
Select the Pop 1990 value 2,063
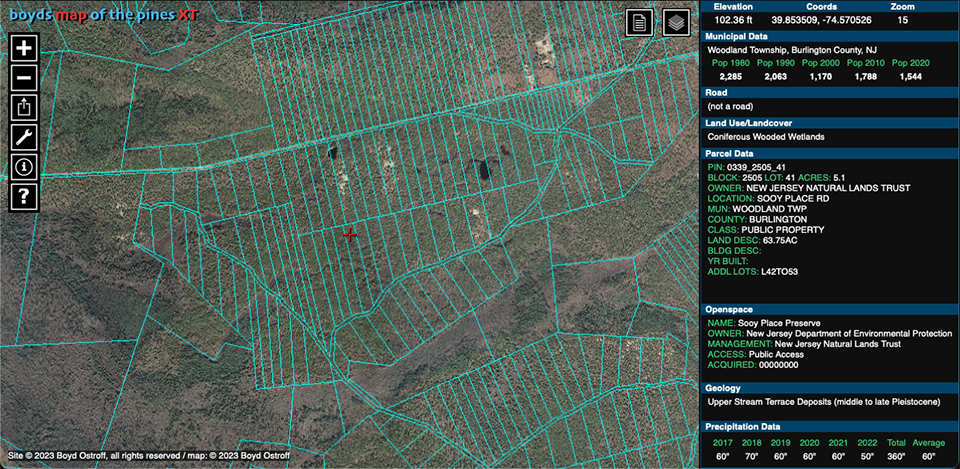(774, 77)
